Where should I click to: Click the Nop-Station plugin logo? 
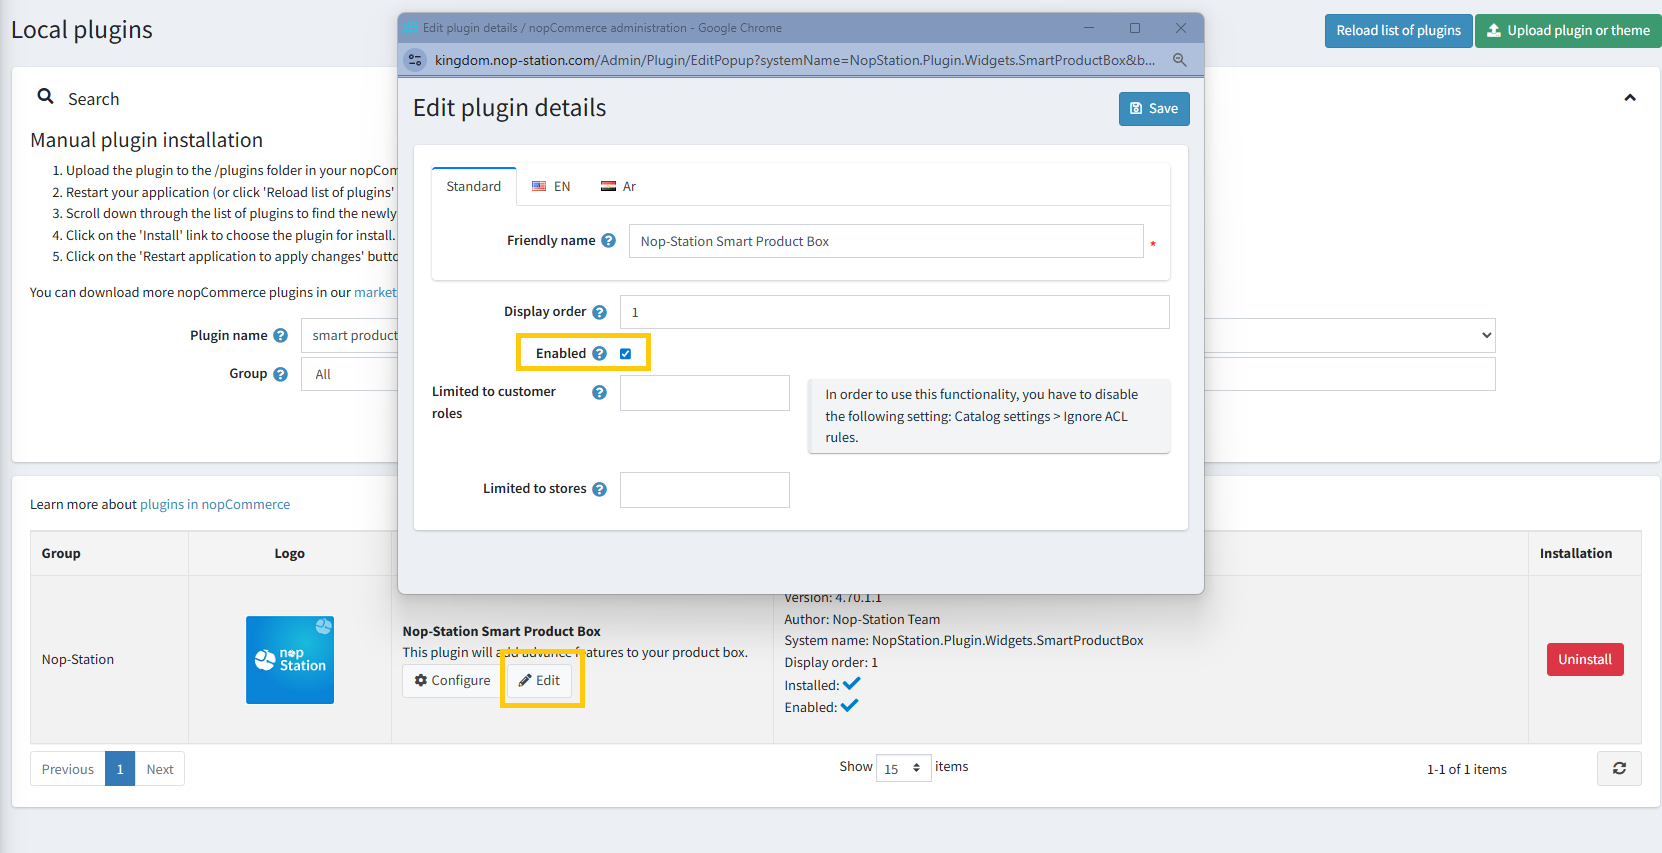coord(290,660)
